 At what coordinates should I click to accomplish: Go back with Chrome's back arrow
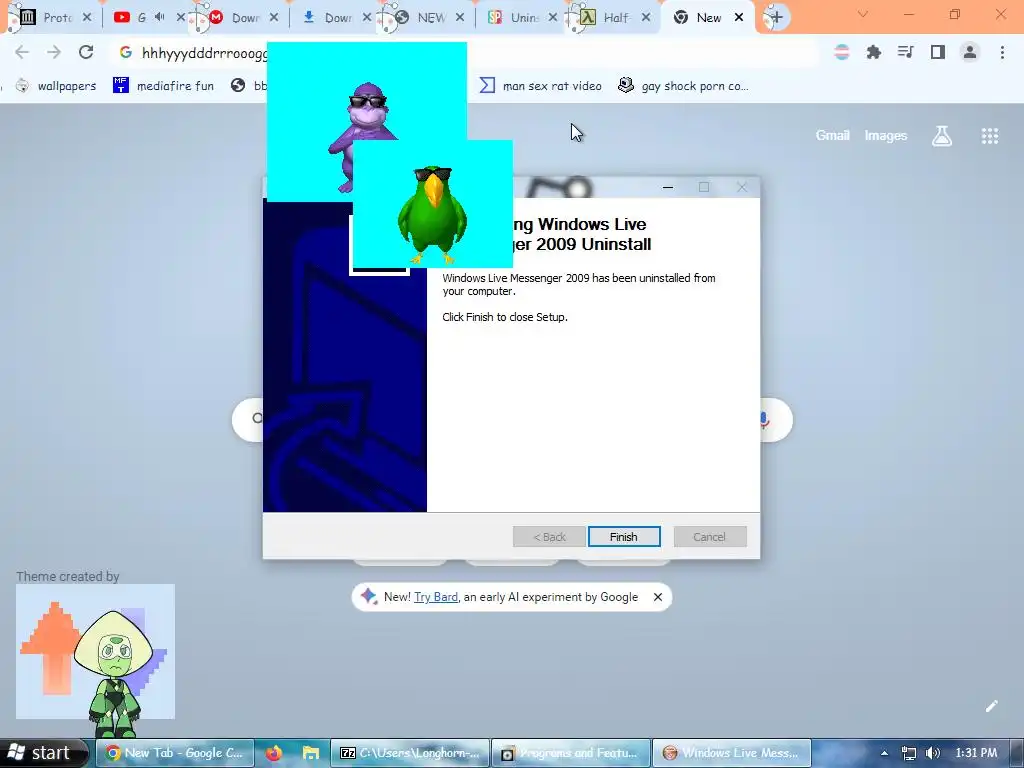click(22, 52)
